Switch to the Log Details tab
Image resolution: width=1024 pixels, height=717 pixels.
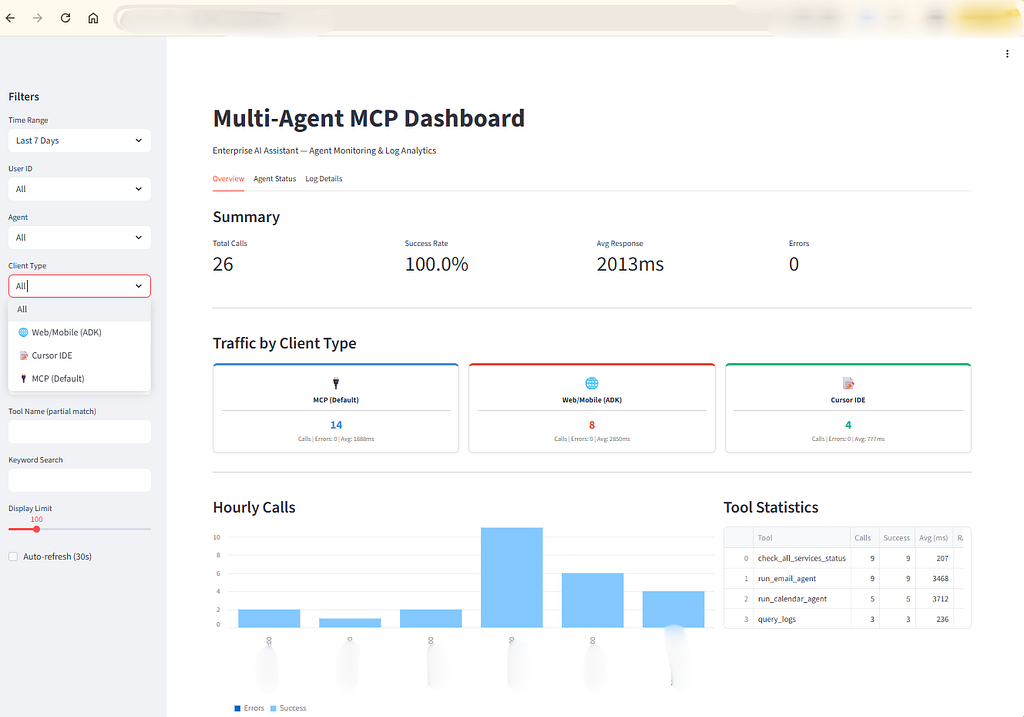point(324,178)
